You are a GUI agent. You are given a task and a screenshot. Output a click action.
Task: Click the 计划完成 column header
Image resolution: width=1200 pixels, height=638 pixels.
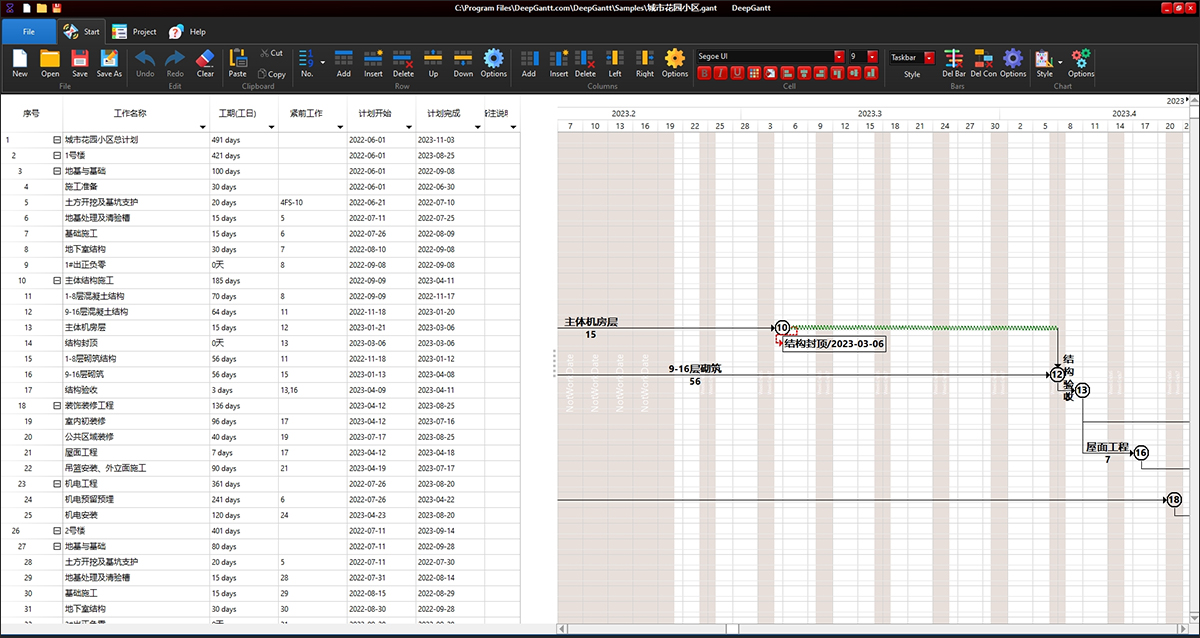click(x=450, y=114)
